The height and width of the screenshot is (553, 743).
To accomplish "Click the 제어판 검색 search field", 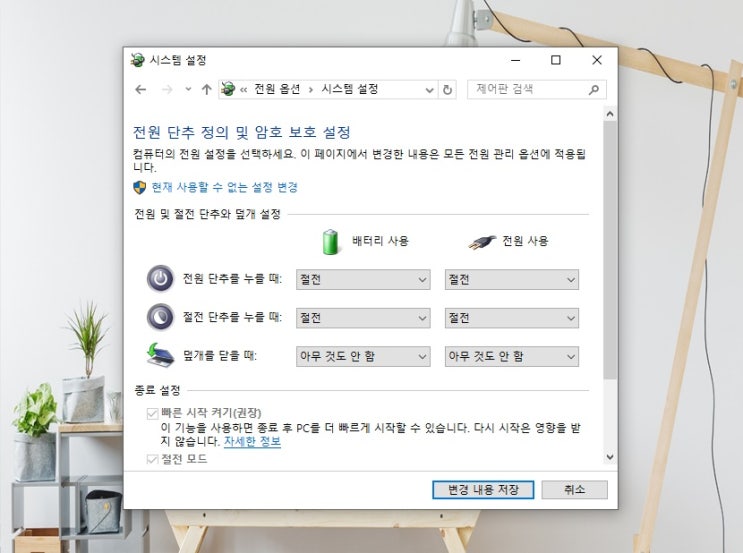I will (x=536, y=89).
